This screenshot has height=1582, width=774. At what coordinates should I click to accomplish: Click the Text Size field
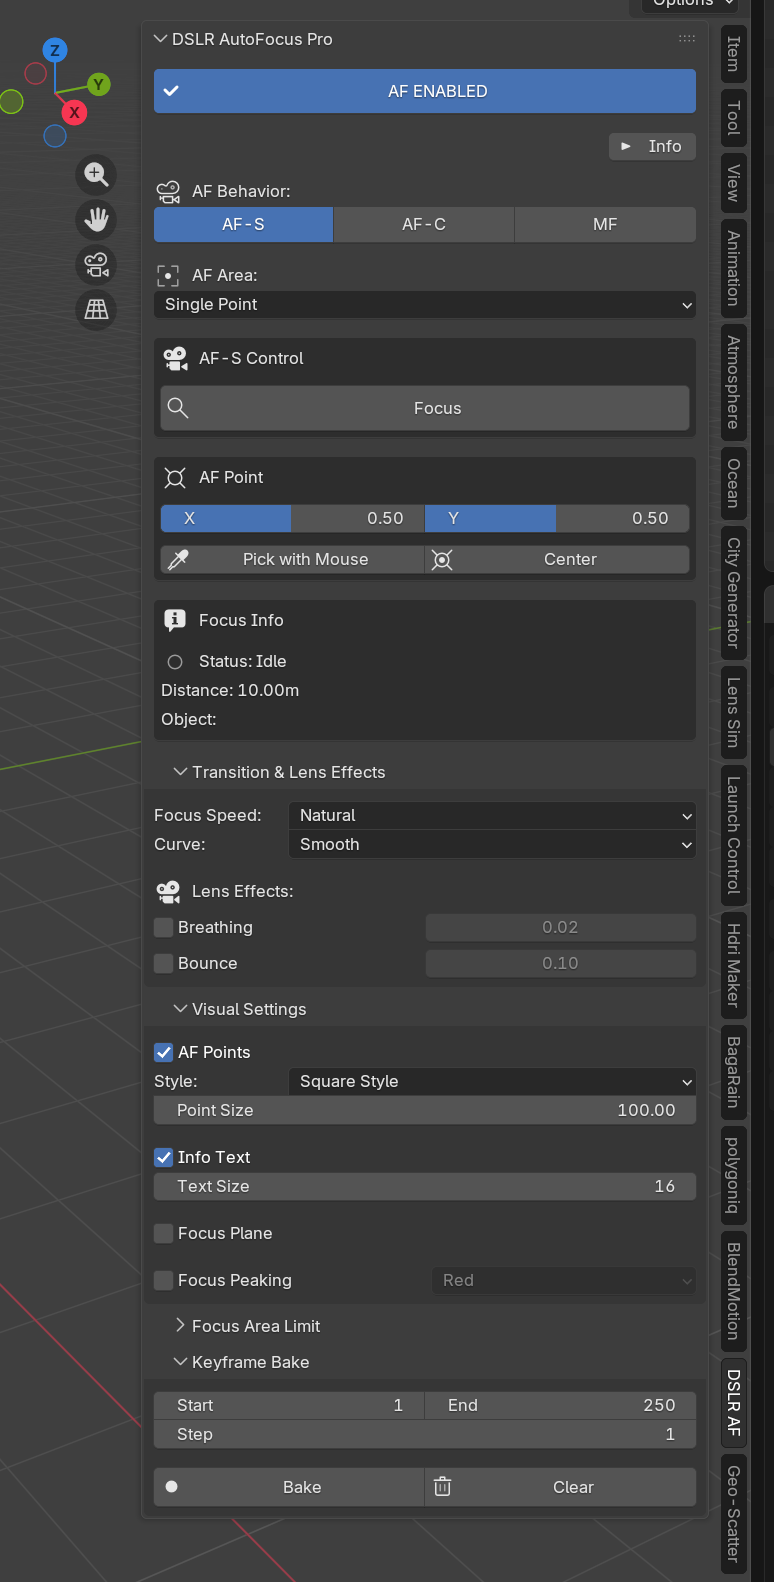click(x=425, y=1186)
